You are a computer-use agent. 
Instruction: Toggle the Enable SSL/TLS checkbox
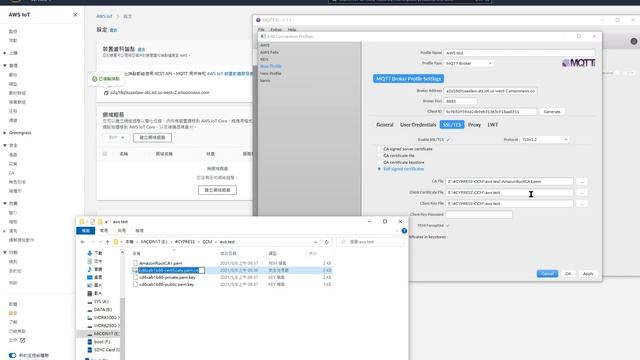(448, 140)
